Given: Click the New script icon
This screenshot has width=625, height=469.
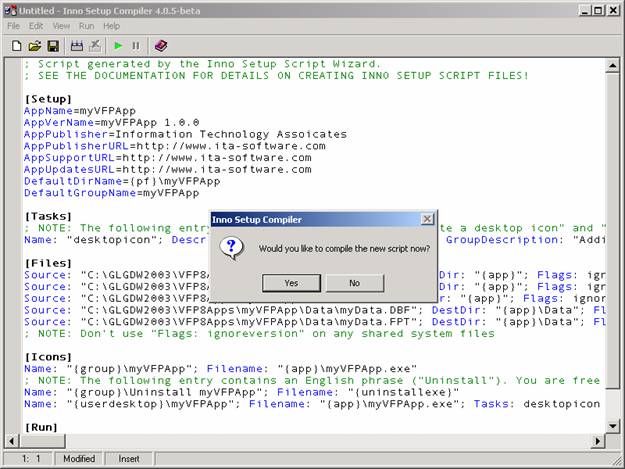Looking at the screenshot, I should click(x=16, y=46).
